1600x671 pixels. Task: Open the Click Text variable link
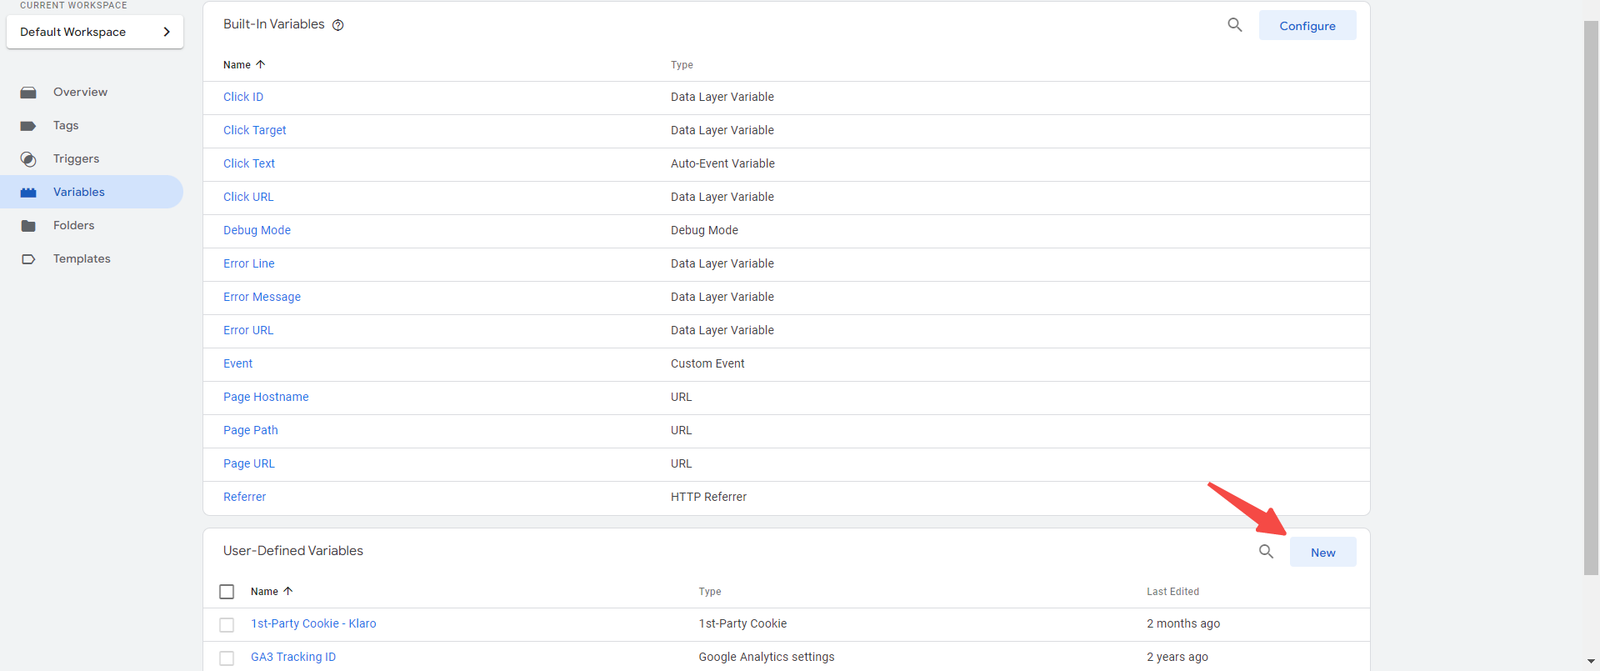pyautogui.click(x=249, y=164)
